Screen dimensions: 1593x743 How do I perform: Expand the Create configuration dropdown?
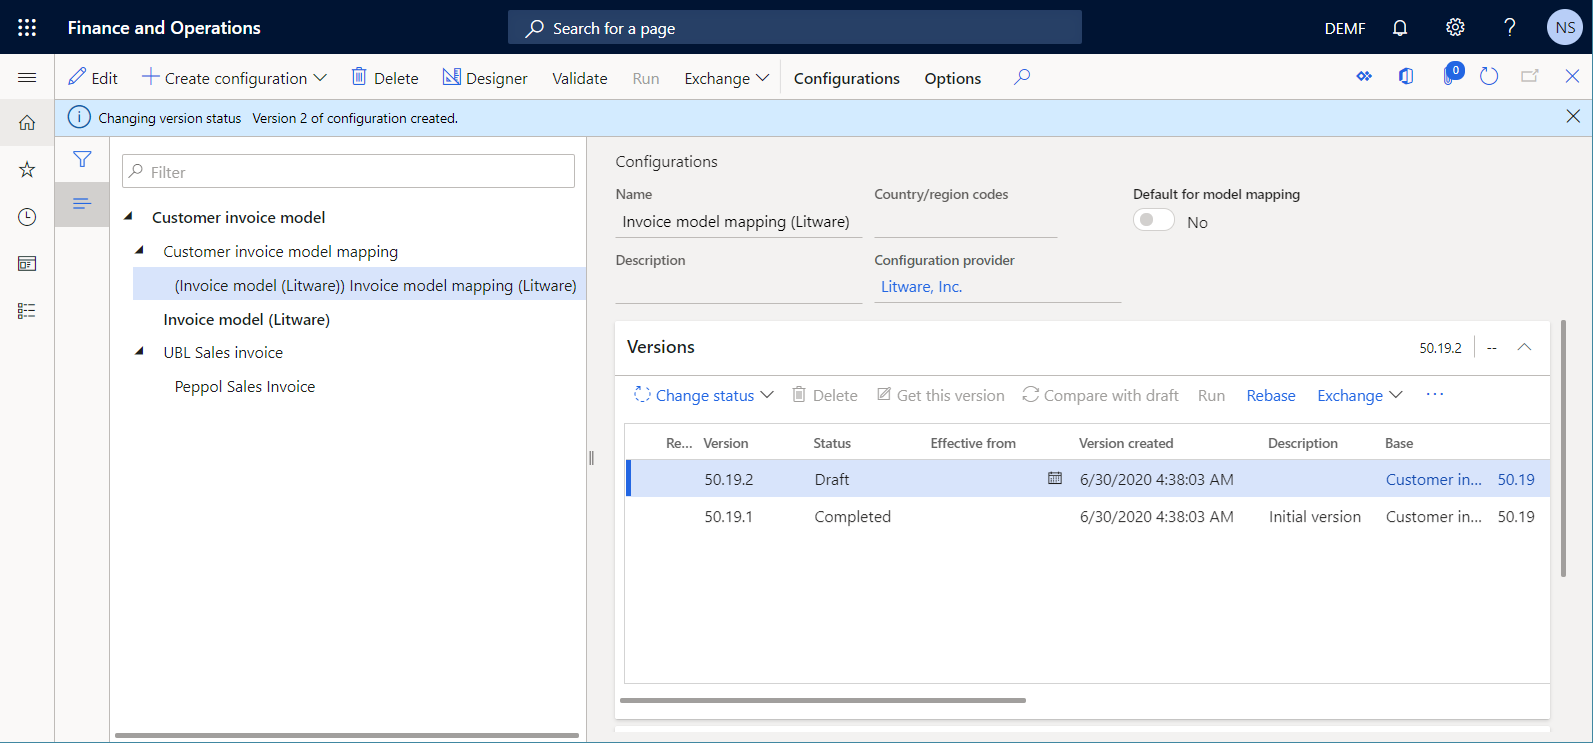[x=235, y=78]
